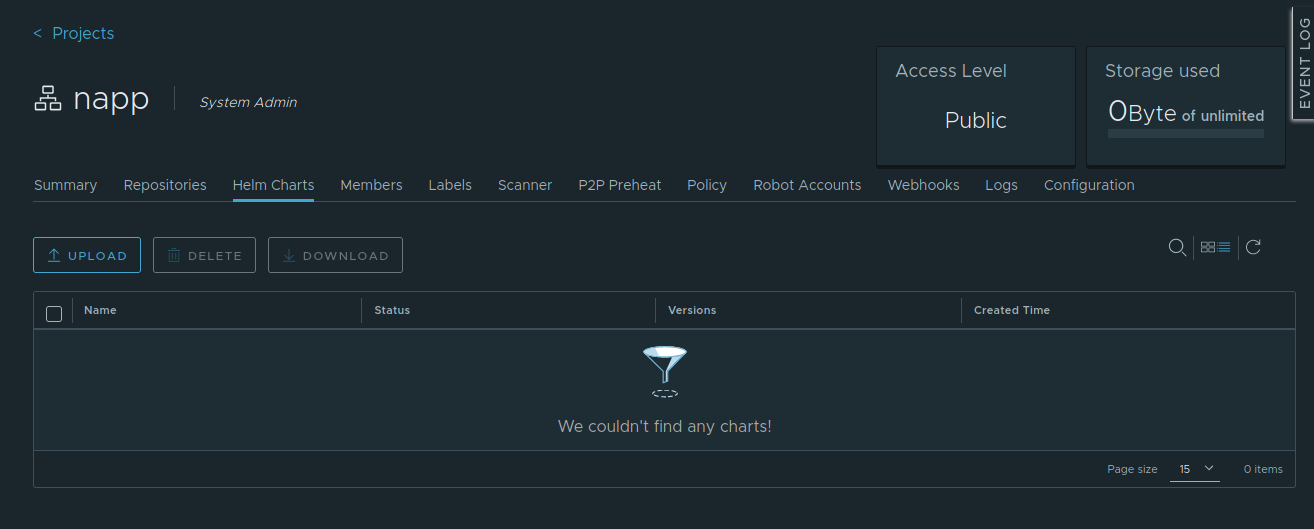The height and width of the screenshot is (529, 1314).
Task: Toggle card/list view icon
Action: (1215, 247)
